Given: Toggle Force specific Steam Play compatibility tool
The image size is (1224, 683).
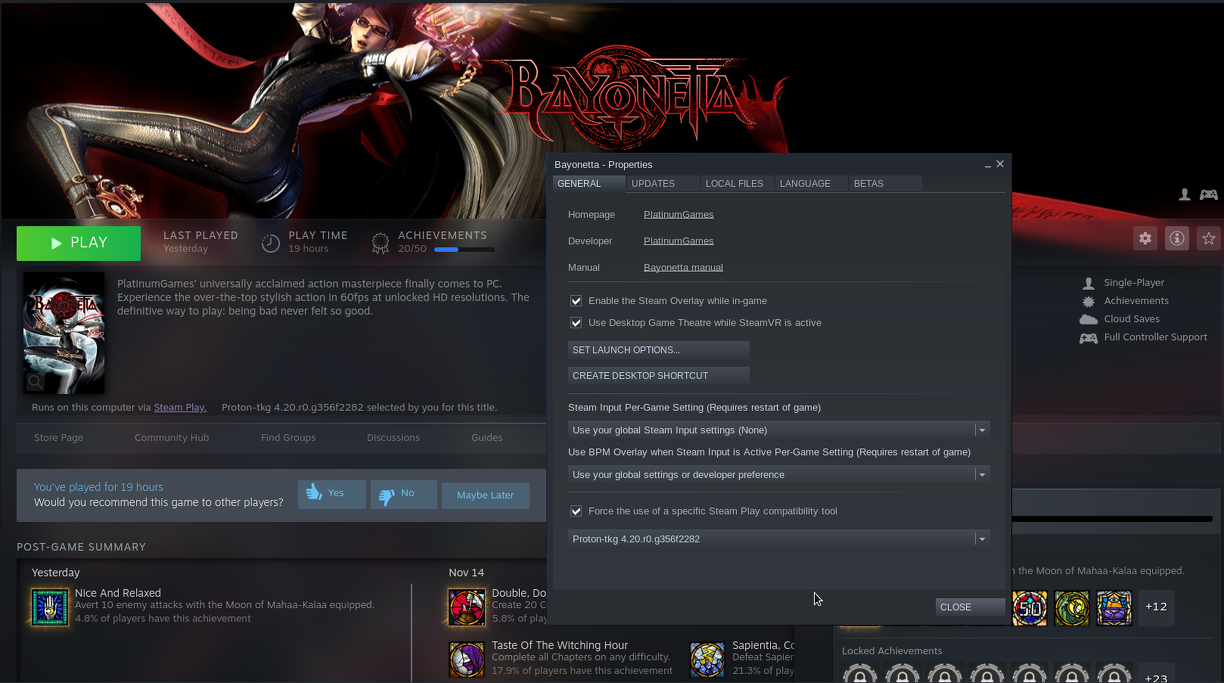Looking at the screenshot, I should (576, 511).
